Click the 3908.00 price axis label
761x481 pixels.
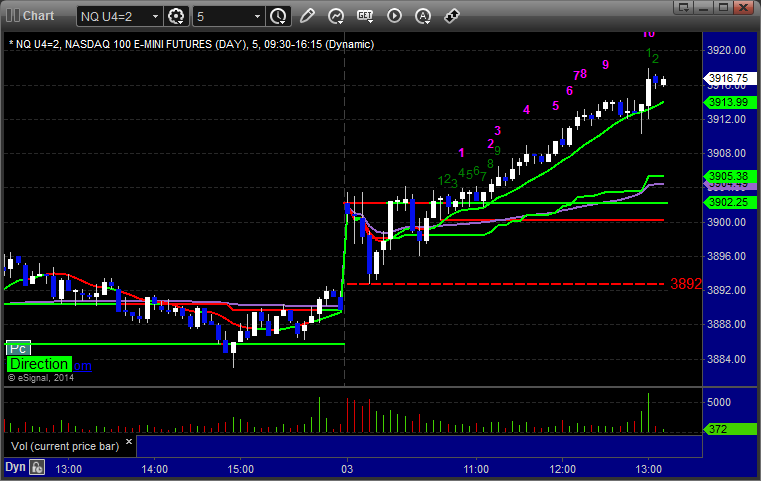pos(727,153)
